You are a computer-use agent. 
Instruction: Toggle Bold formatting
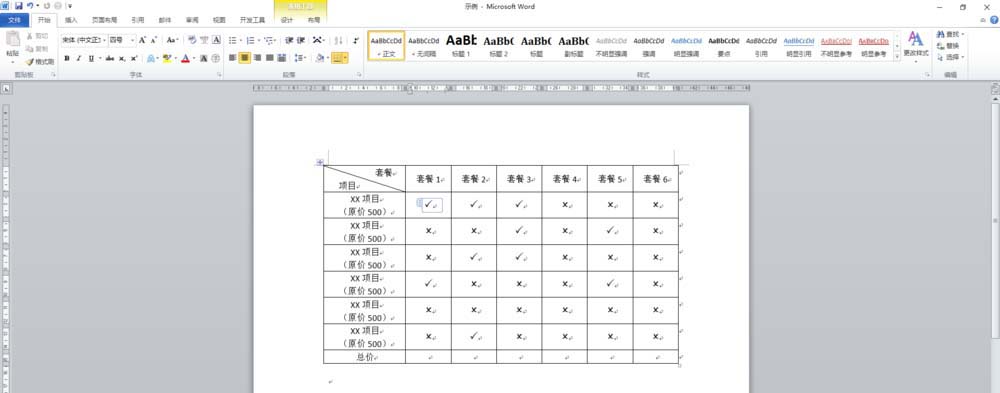[67, 58]
